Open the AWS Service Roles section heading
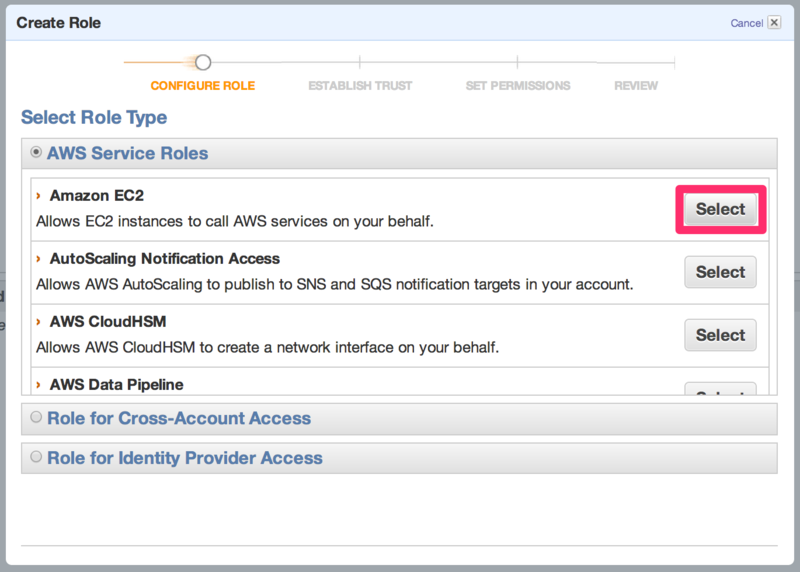 coord(128,153)
